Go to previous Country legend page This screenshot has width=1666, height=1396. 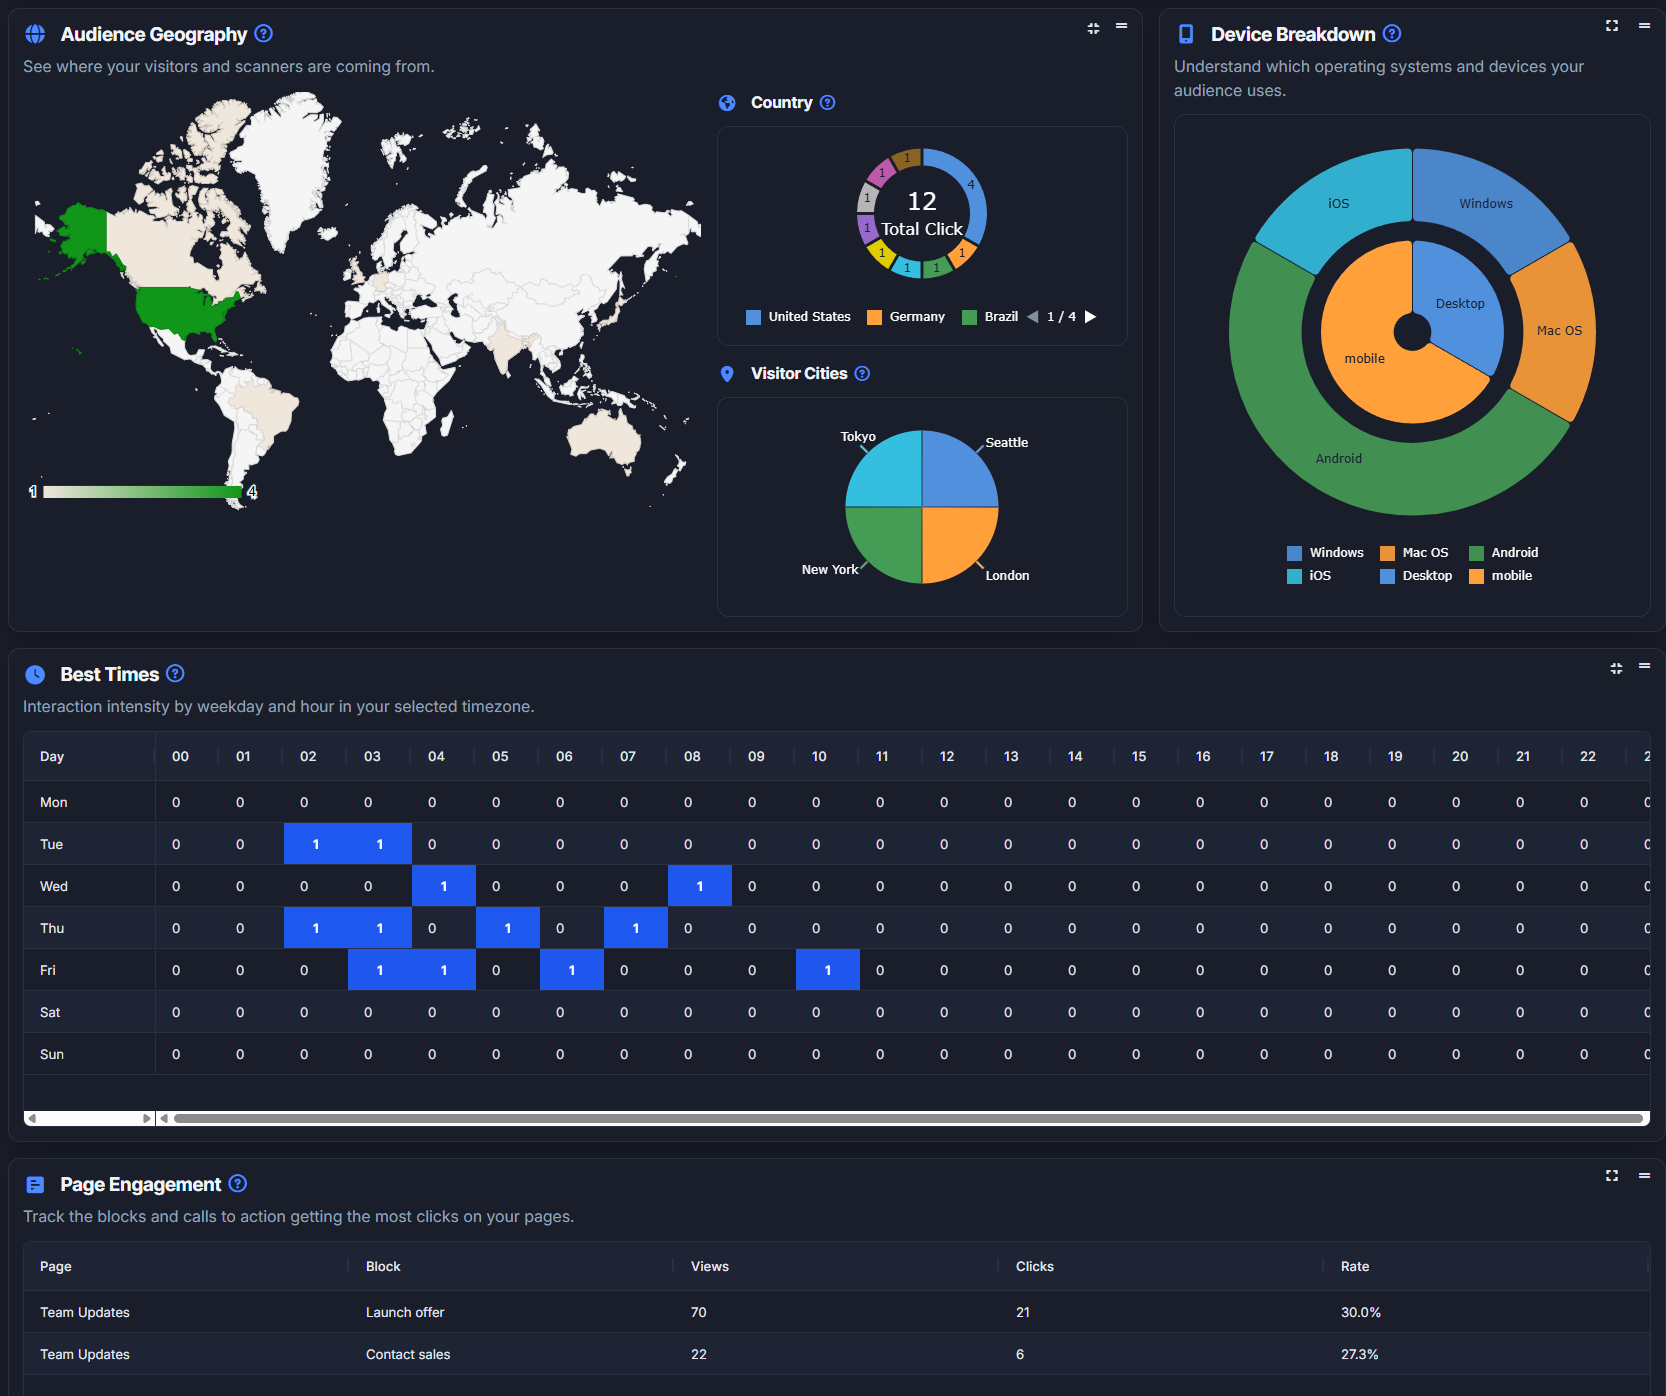1033,317
